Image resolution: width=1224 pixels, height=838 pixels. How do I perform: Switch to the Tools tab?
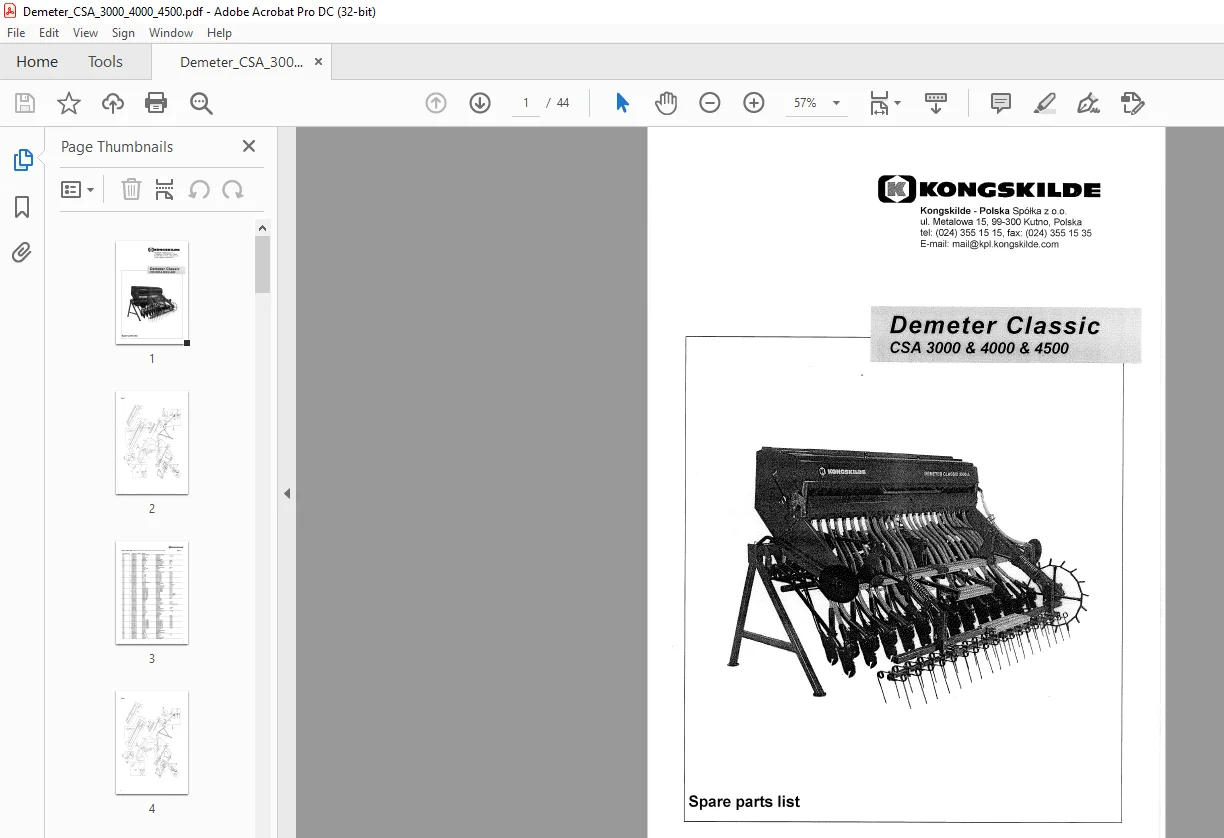(x=105, y=62)
